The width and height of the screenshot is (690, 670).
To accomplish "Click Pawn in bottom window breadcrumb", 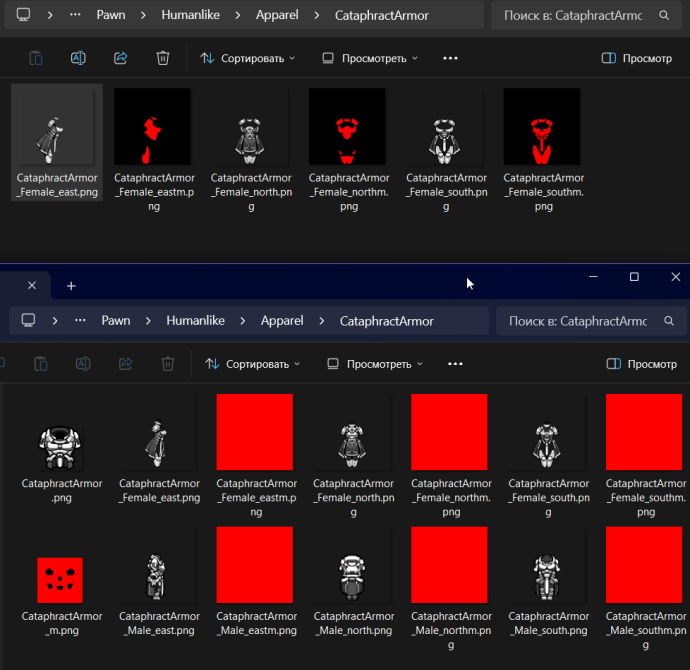I will coord(116,321).
